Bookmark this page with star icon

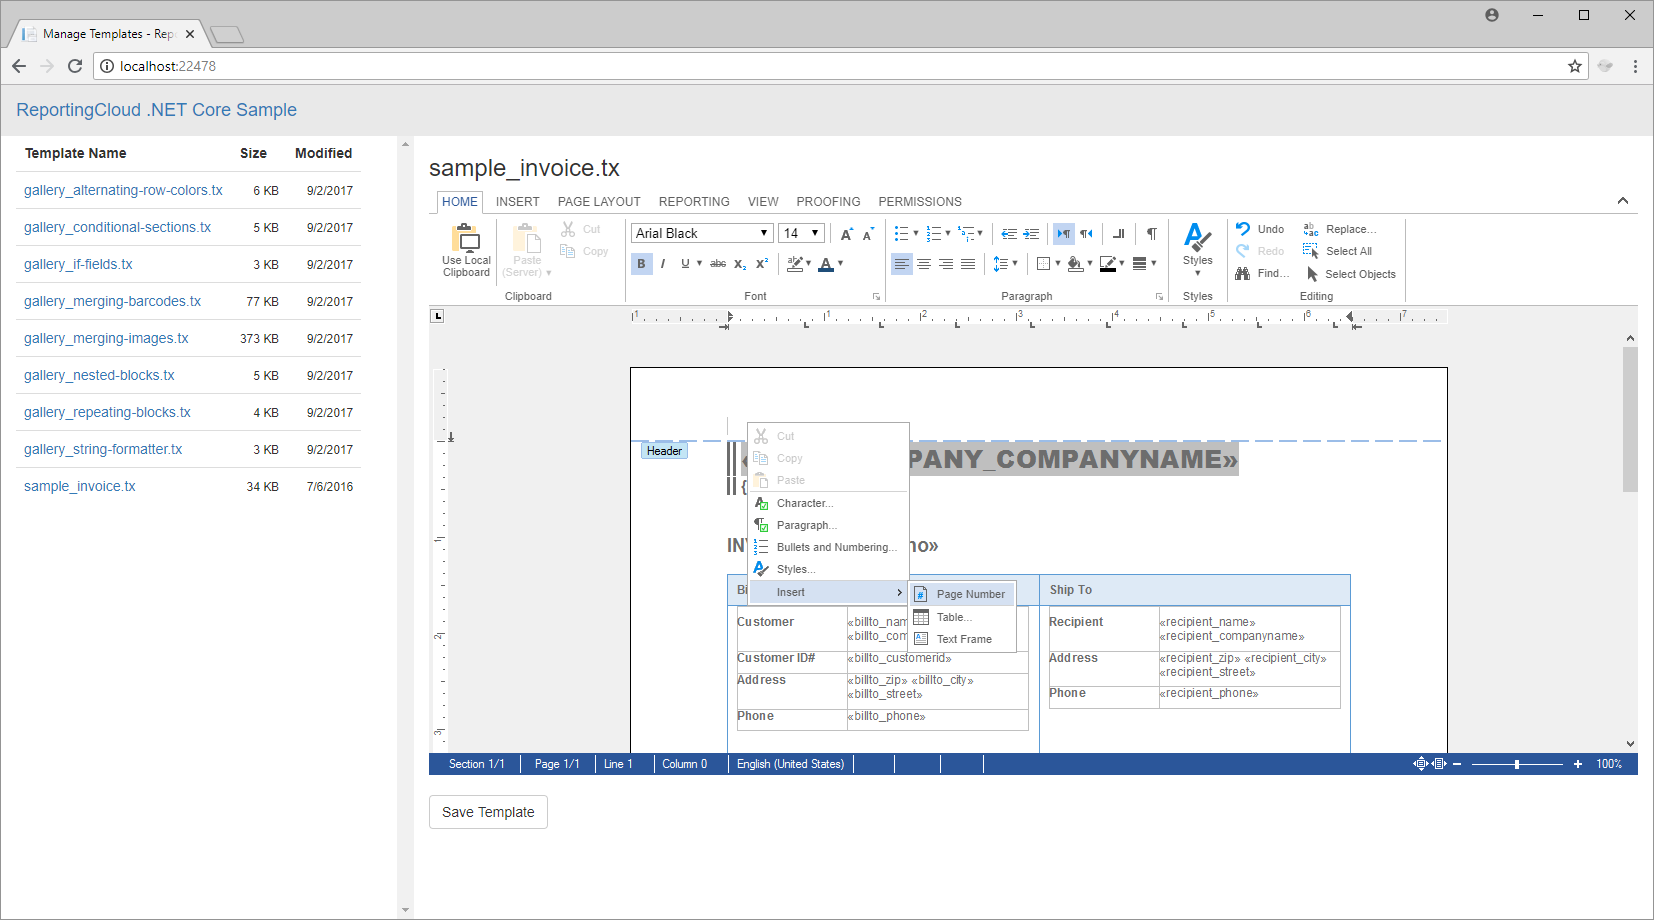(1575, 66)
